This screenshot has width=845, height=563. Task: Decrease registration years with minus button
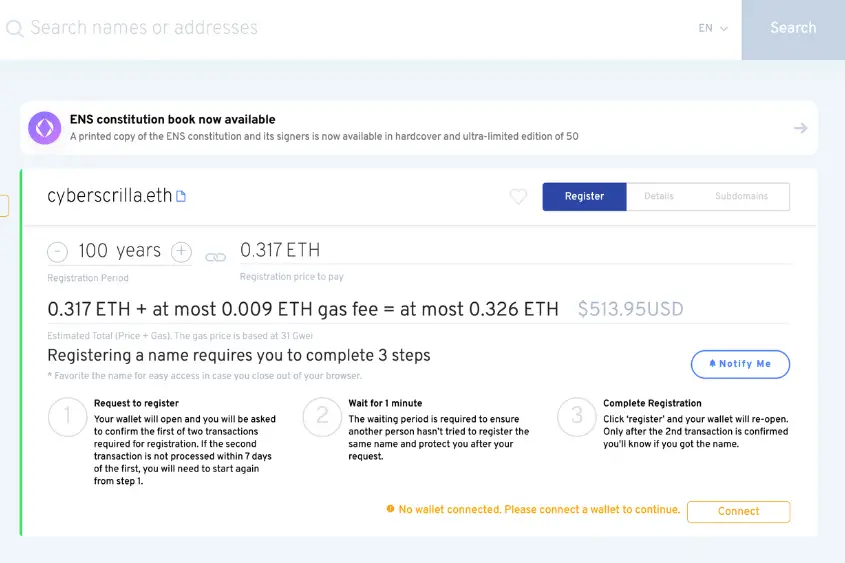point(57,252)
